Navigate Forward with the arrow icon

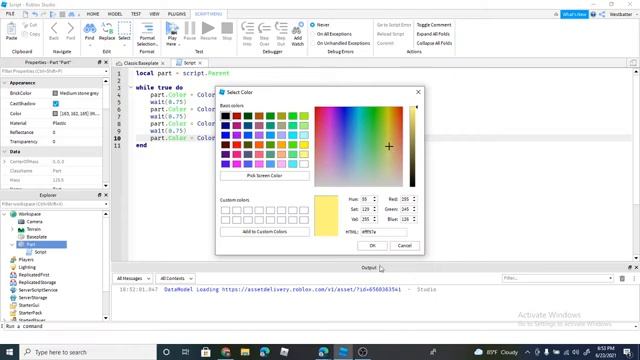tap(71, 29)
